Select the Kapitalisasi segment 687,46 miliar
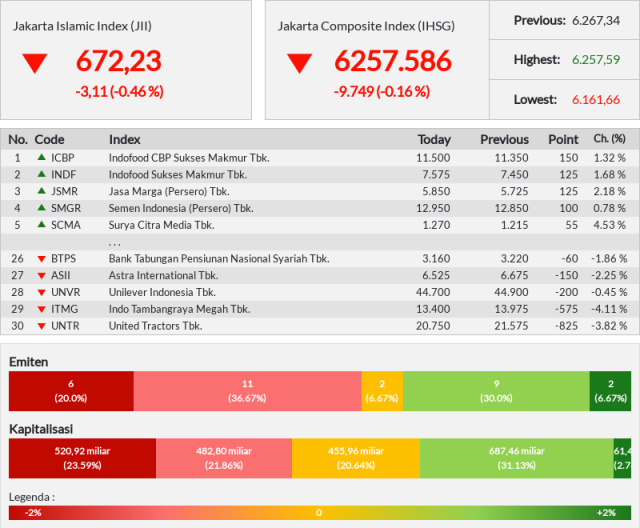The image size is (640, 528). [517, 458]
